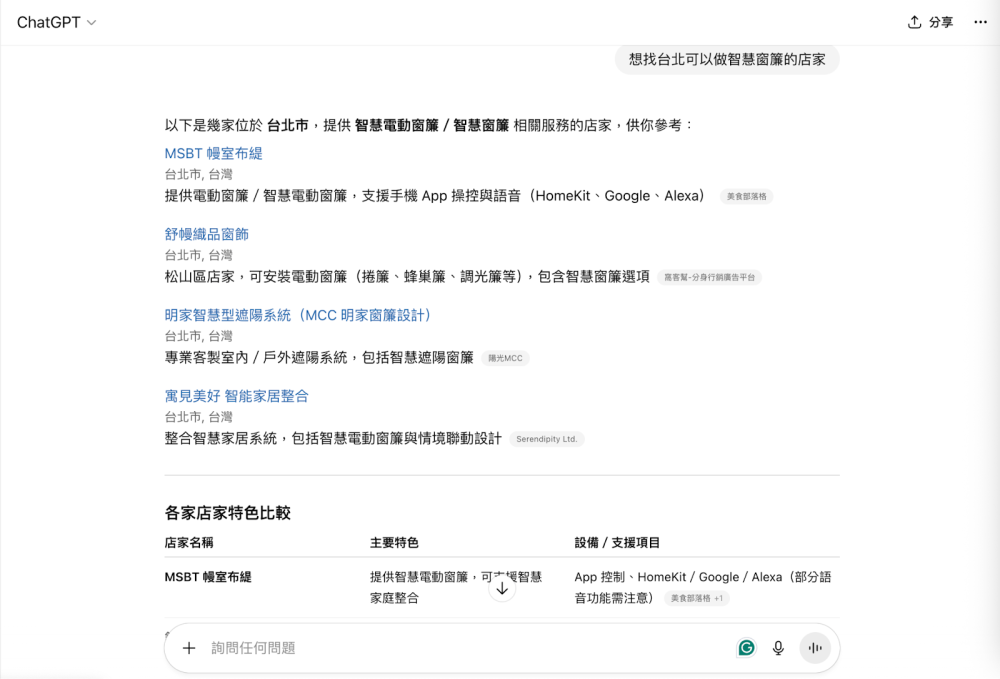Click the share upload icon
The width and height of the screenshot is (1000, 679).
coord(914,22)
